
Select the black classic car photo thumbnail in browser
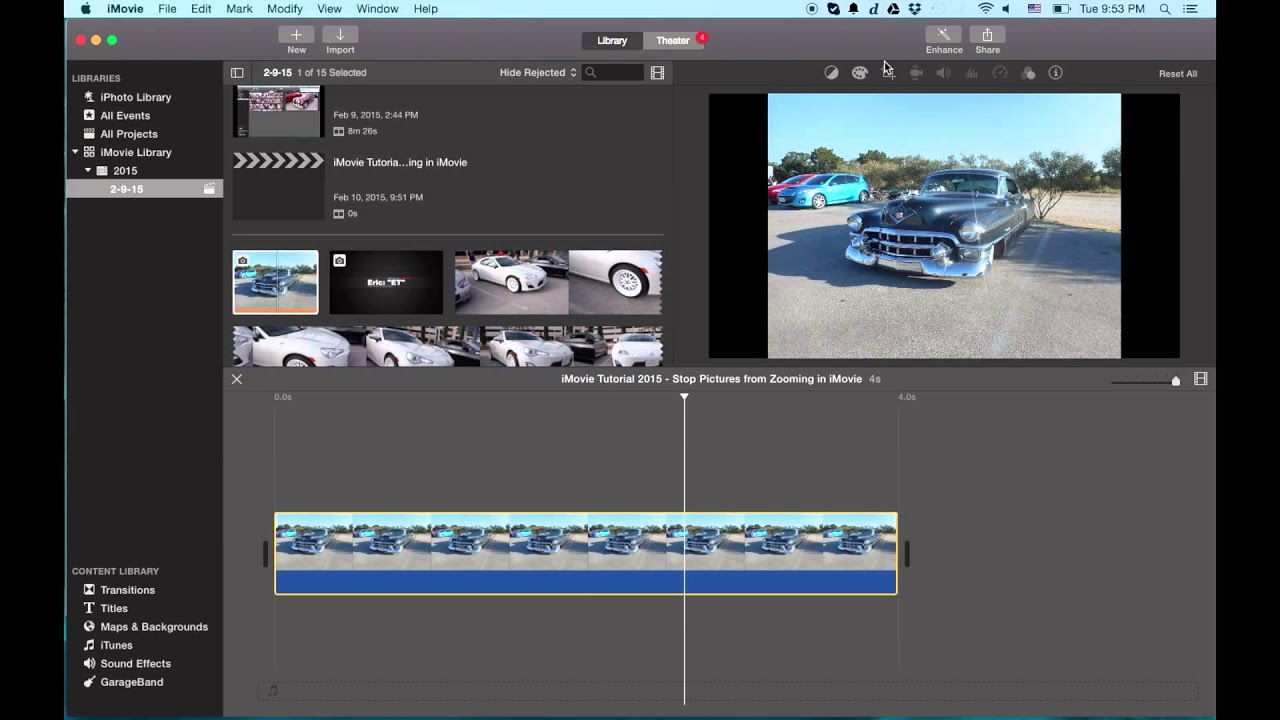[275, 282]
